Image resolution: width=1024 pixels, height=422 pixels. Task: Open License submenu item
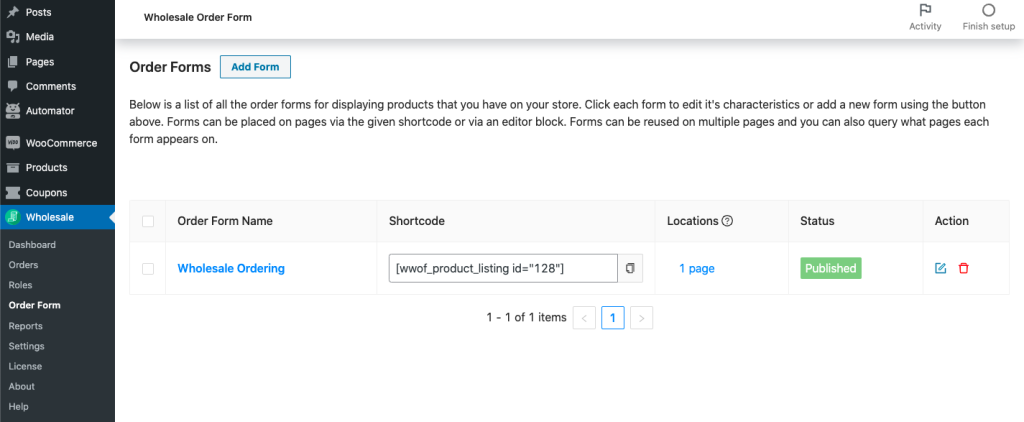(25, 366)
